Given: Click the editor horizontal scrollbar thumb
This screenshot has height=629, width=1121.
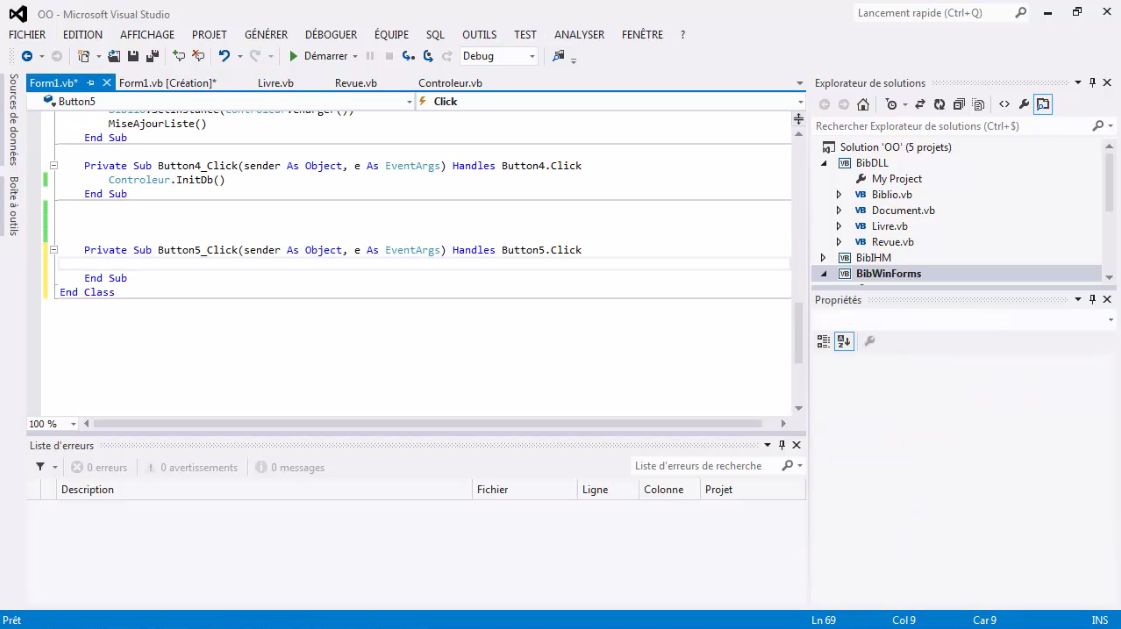Looking at the screenshot, I should click(428, 424).
